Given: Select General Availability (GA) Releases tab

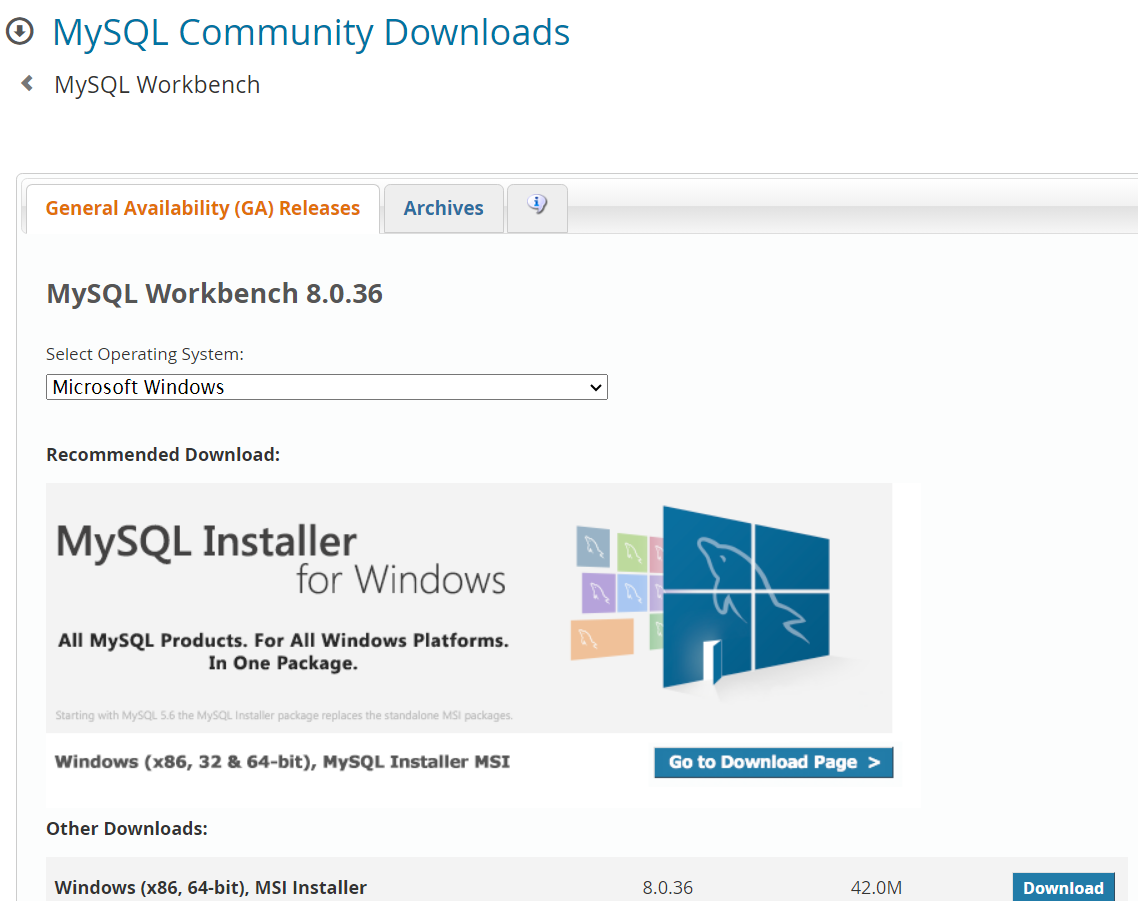Looking at the screenshot, I should [202, 208].
